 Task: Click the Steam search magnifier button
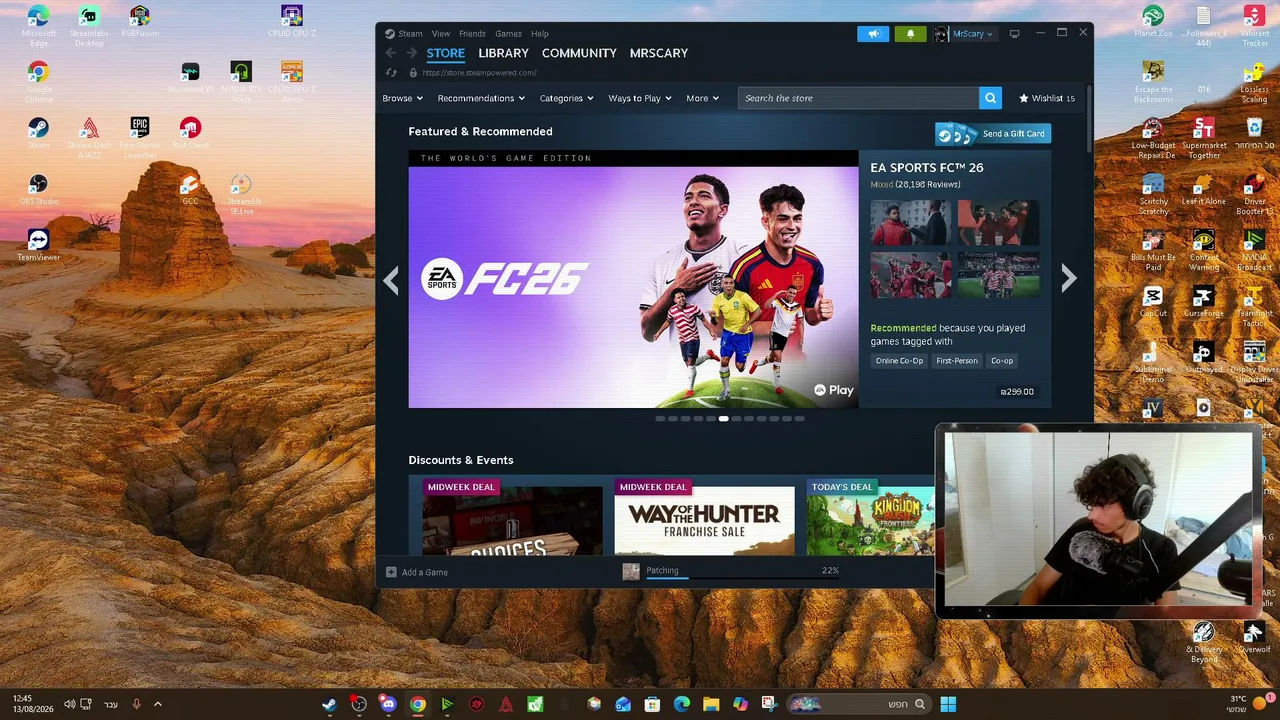click(990, 98)
